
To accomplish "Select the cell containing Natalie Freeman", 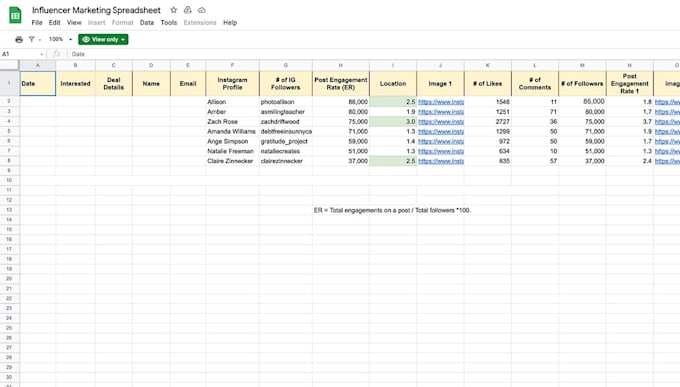I will (x=232, y=151).
